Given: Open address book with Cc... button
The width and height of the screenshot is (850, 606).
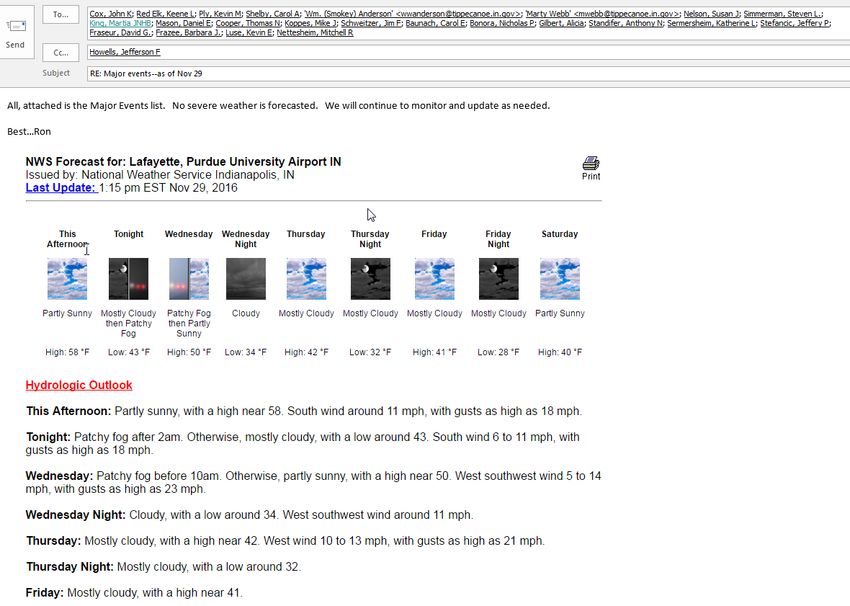Looking at the screenshot, I should pyautogui.click(x=61, y=53).
